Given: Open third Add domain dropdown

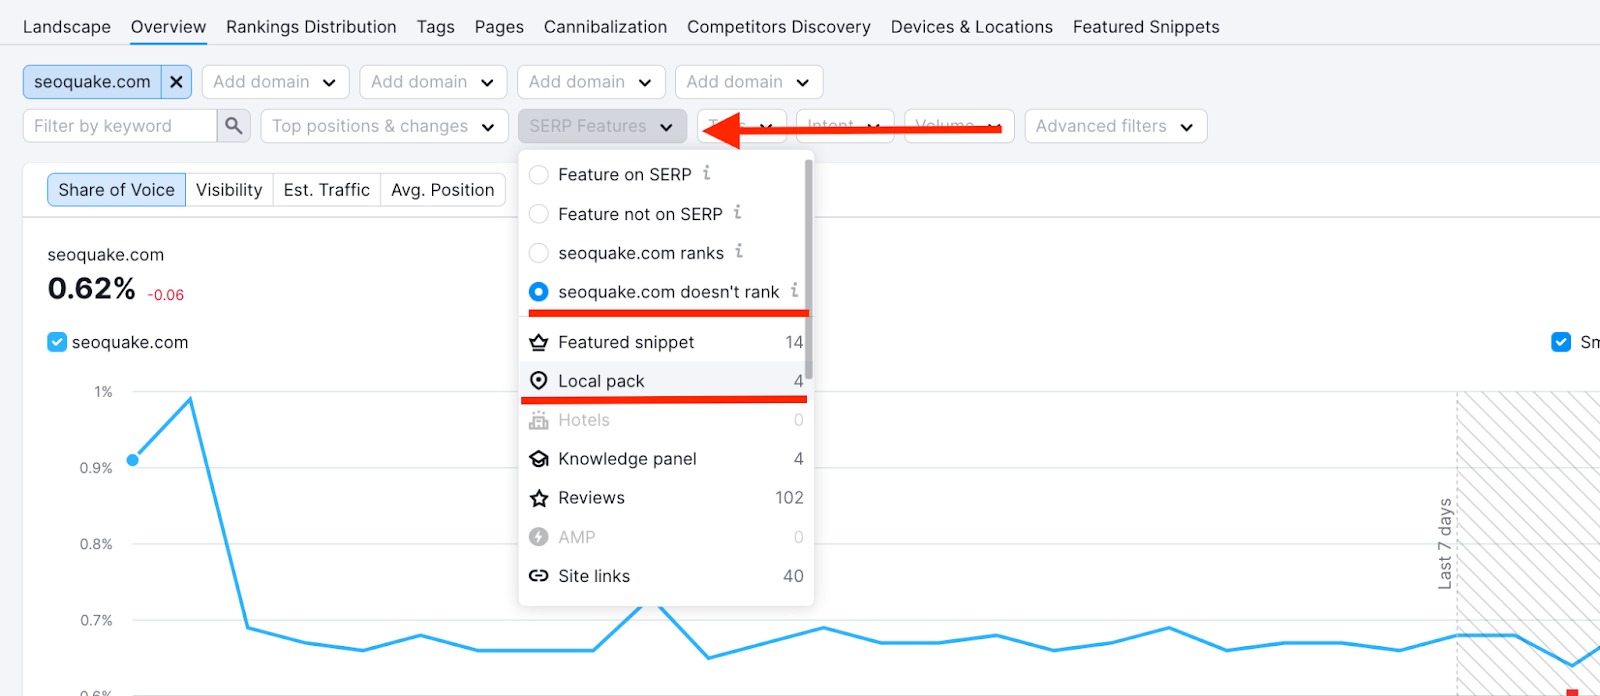Looking at the screenshot, I should tap(591, 82).
